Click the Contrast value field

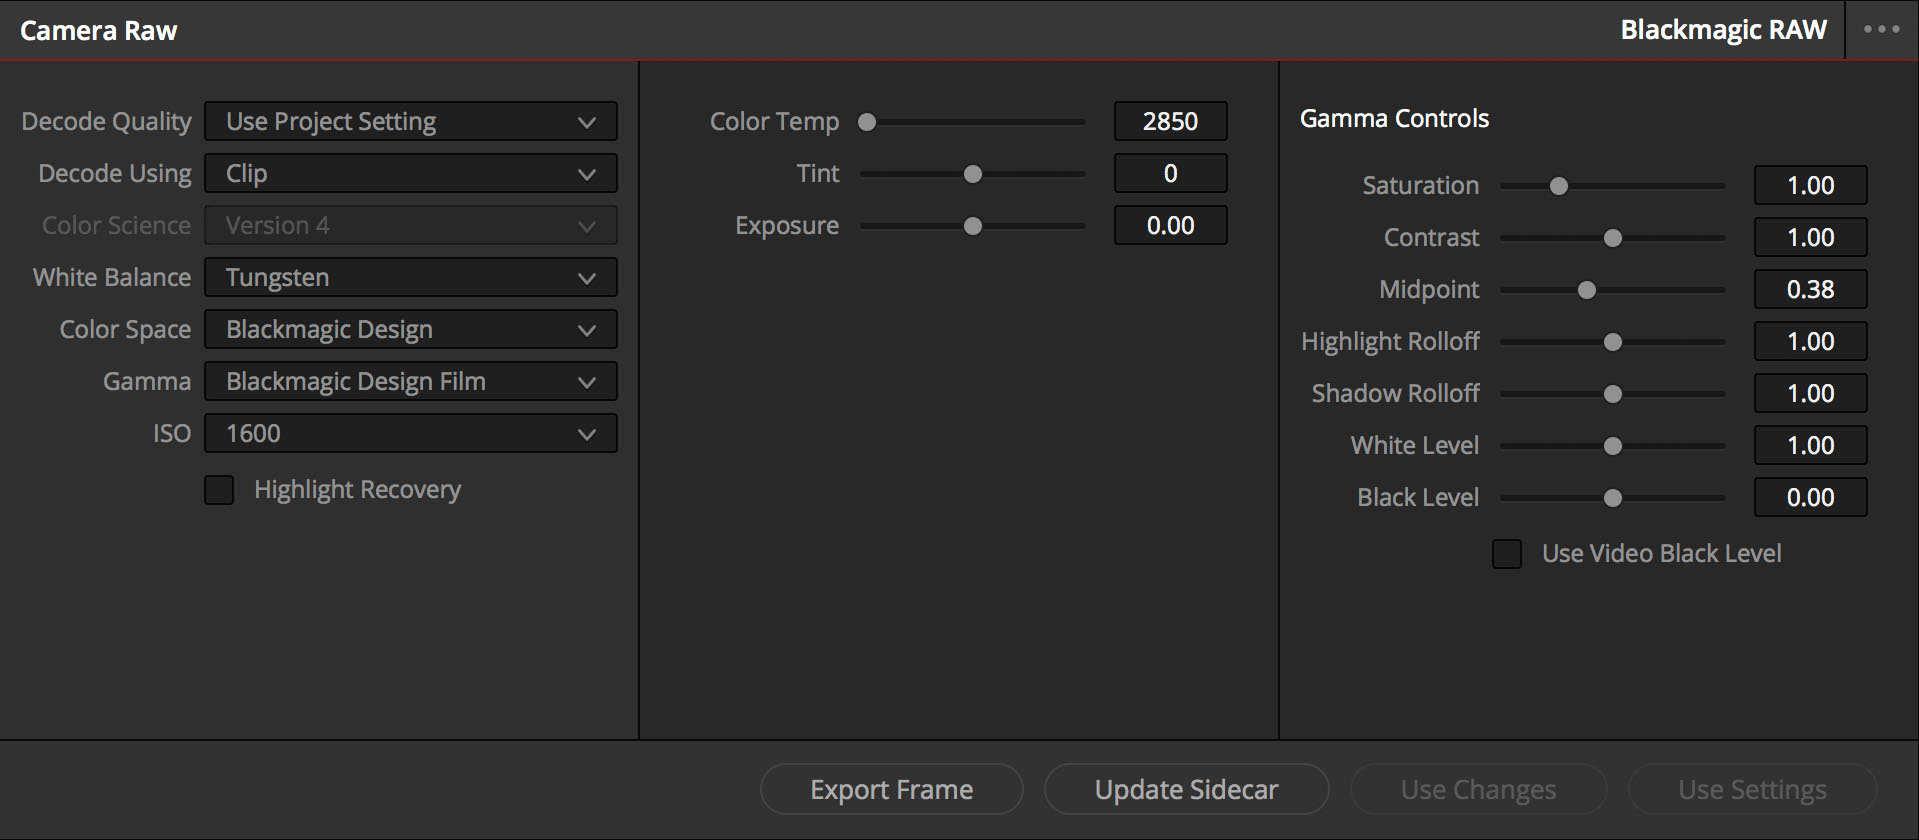pos(1811,238)
